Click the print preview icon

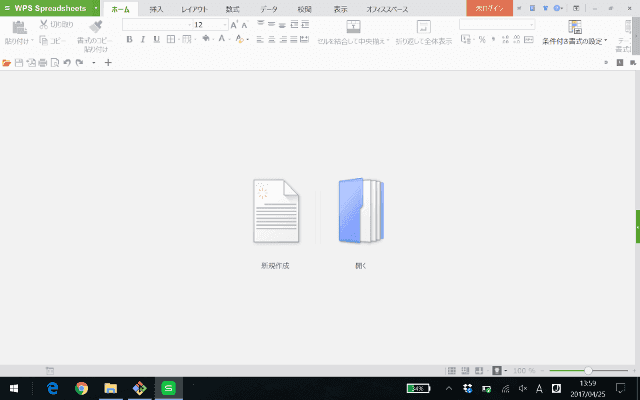tap(55, 63)
